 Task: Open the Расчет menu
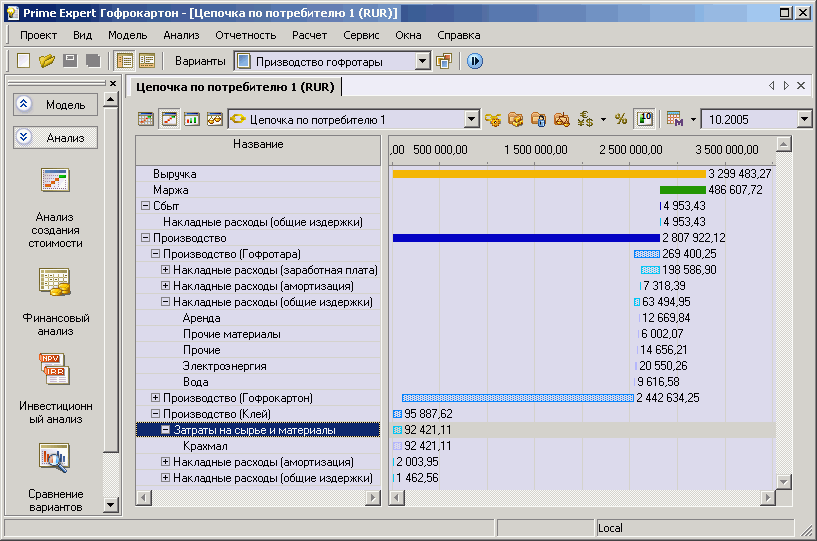(x=310, y=35)
